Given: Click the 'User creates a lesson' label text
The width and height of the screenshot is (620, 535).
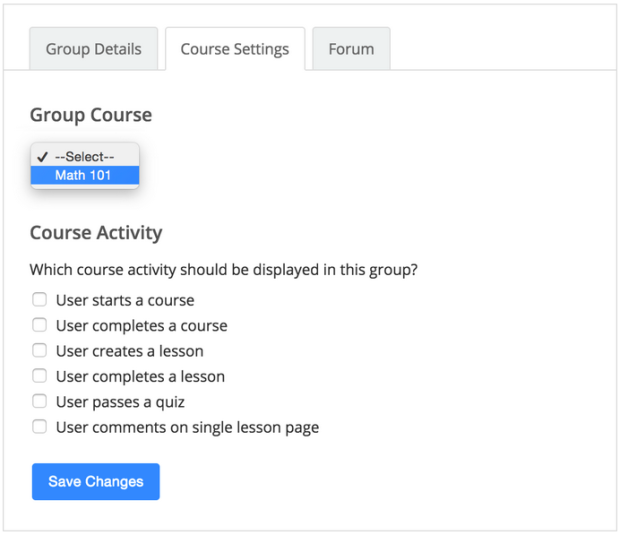Looking at the screenshot, I should [x=130, y=351].
